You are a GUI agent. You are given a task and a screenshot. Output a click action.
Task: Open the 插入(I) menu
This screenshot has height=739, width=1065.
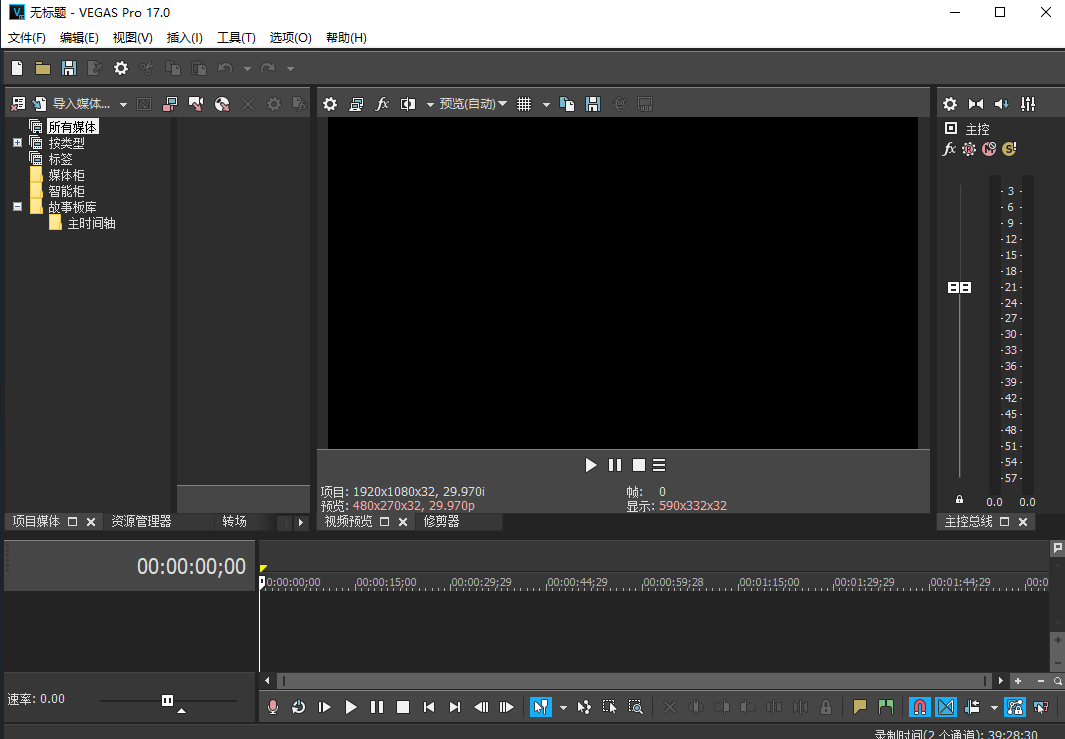185,38
